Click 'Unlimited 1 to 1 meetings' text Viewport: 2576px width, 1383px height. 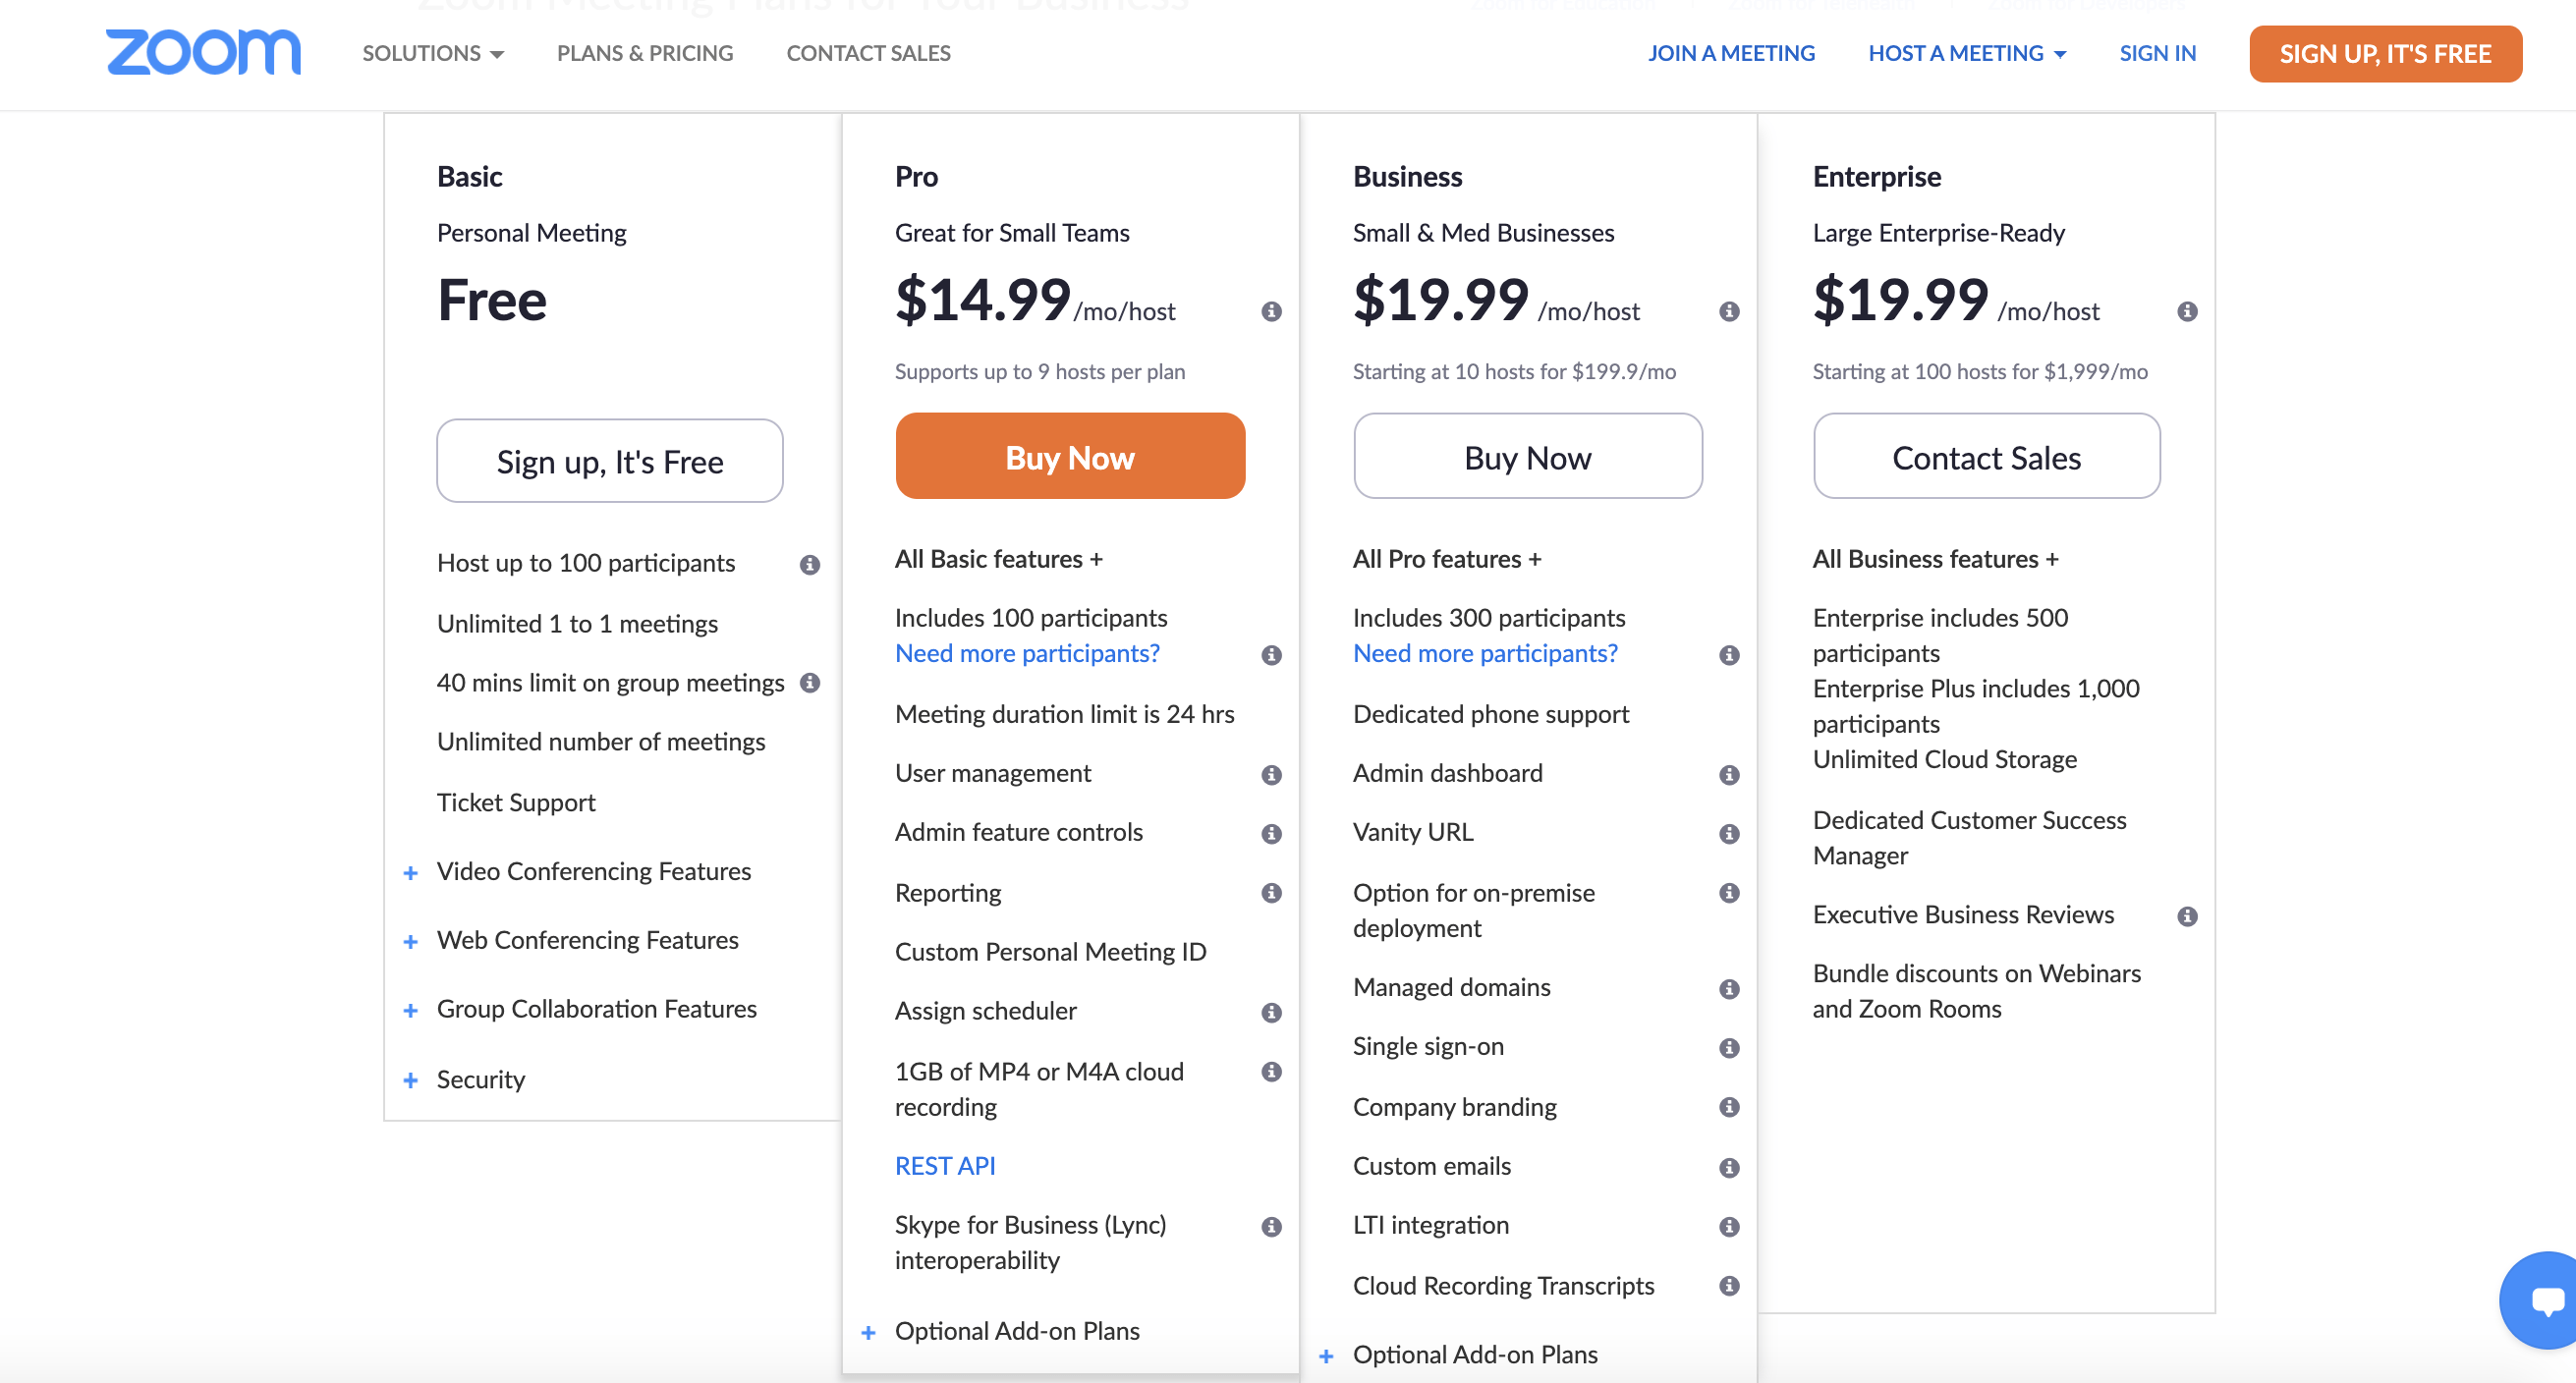(577, 624)
